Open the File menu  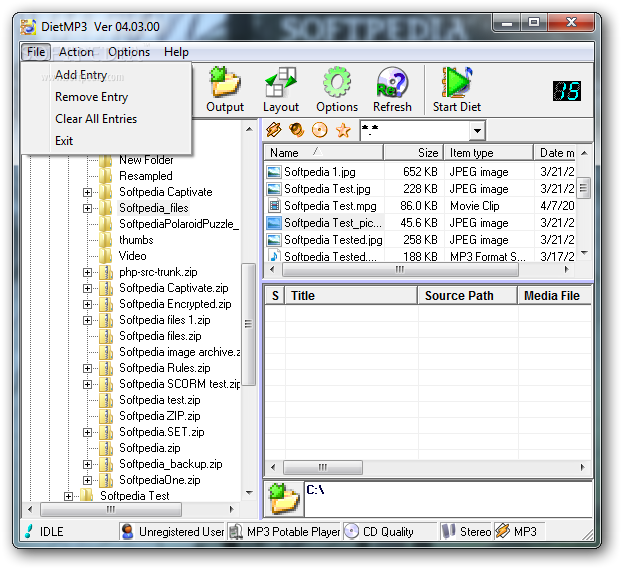tap(36, 52)
